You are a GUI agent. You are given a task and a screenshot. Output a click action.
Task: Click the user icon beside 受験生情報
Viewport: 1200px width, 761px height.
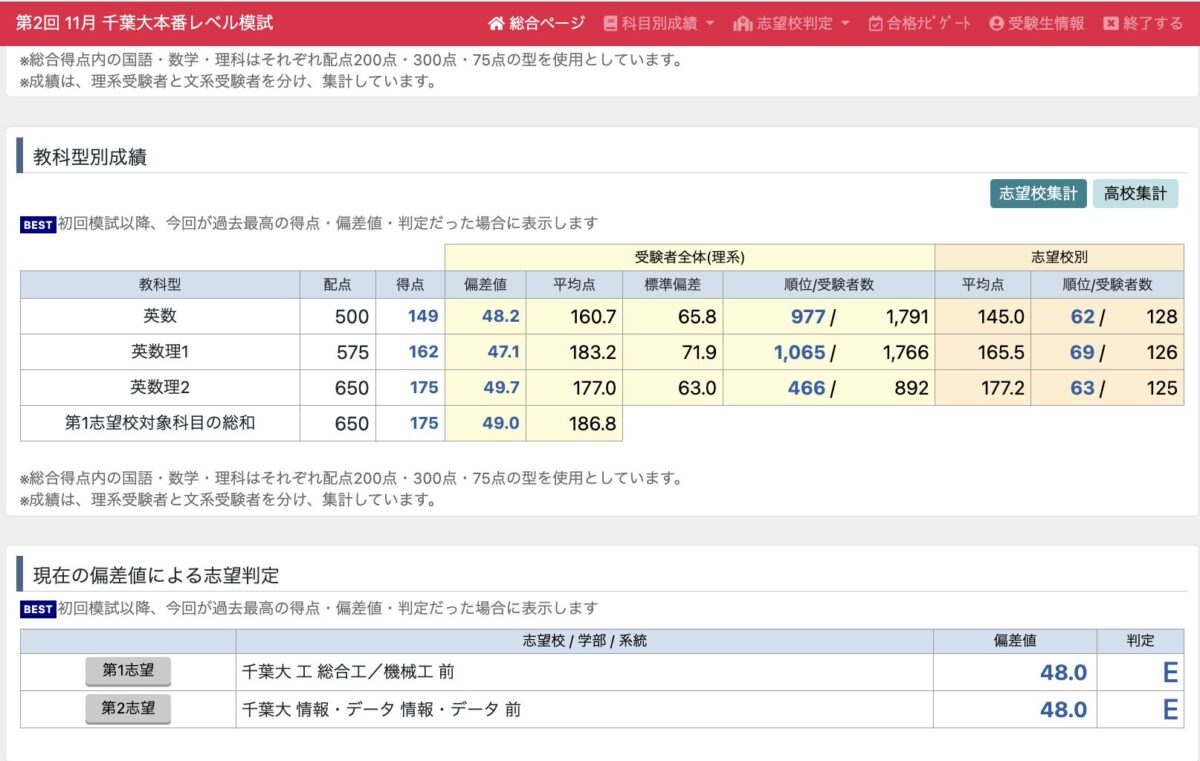(x=996, y=23)
